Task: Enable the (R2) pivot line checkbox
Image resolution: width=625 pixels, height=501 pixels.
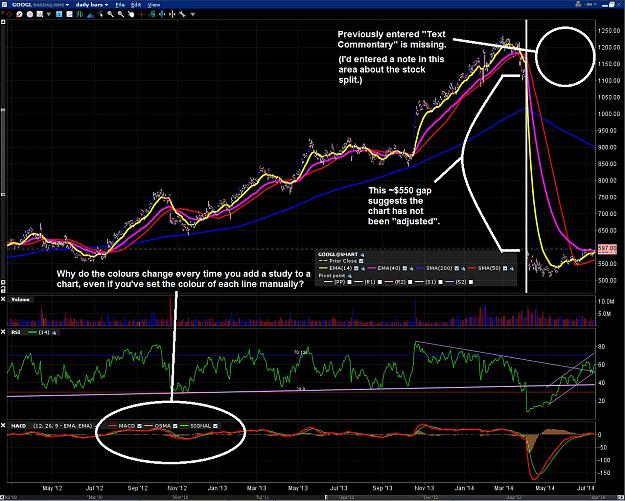Action: 410,282
